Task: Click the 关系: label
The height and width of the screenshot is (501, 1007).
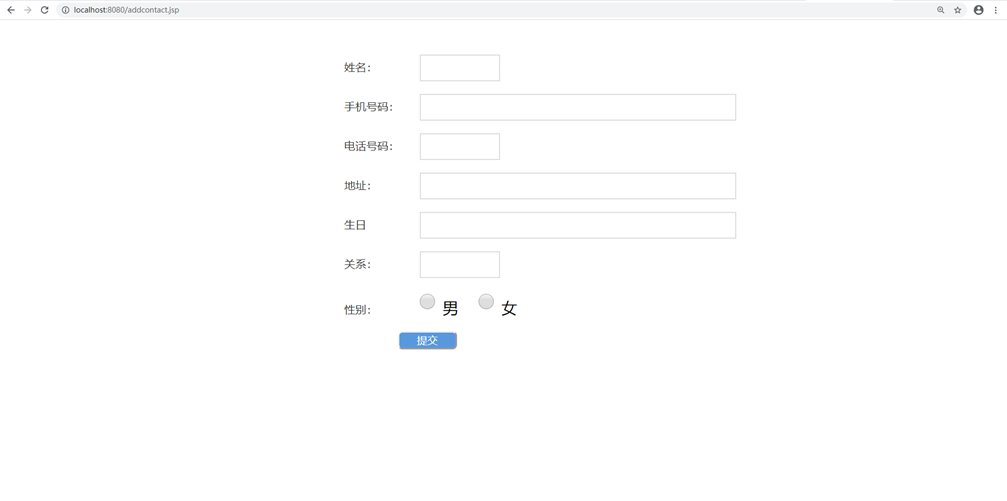Action: [x=357, y=265]
